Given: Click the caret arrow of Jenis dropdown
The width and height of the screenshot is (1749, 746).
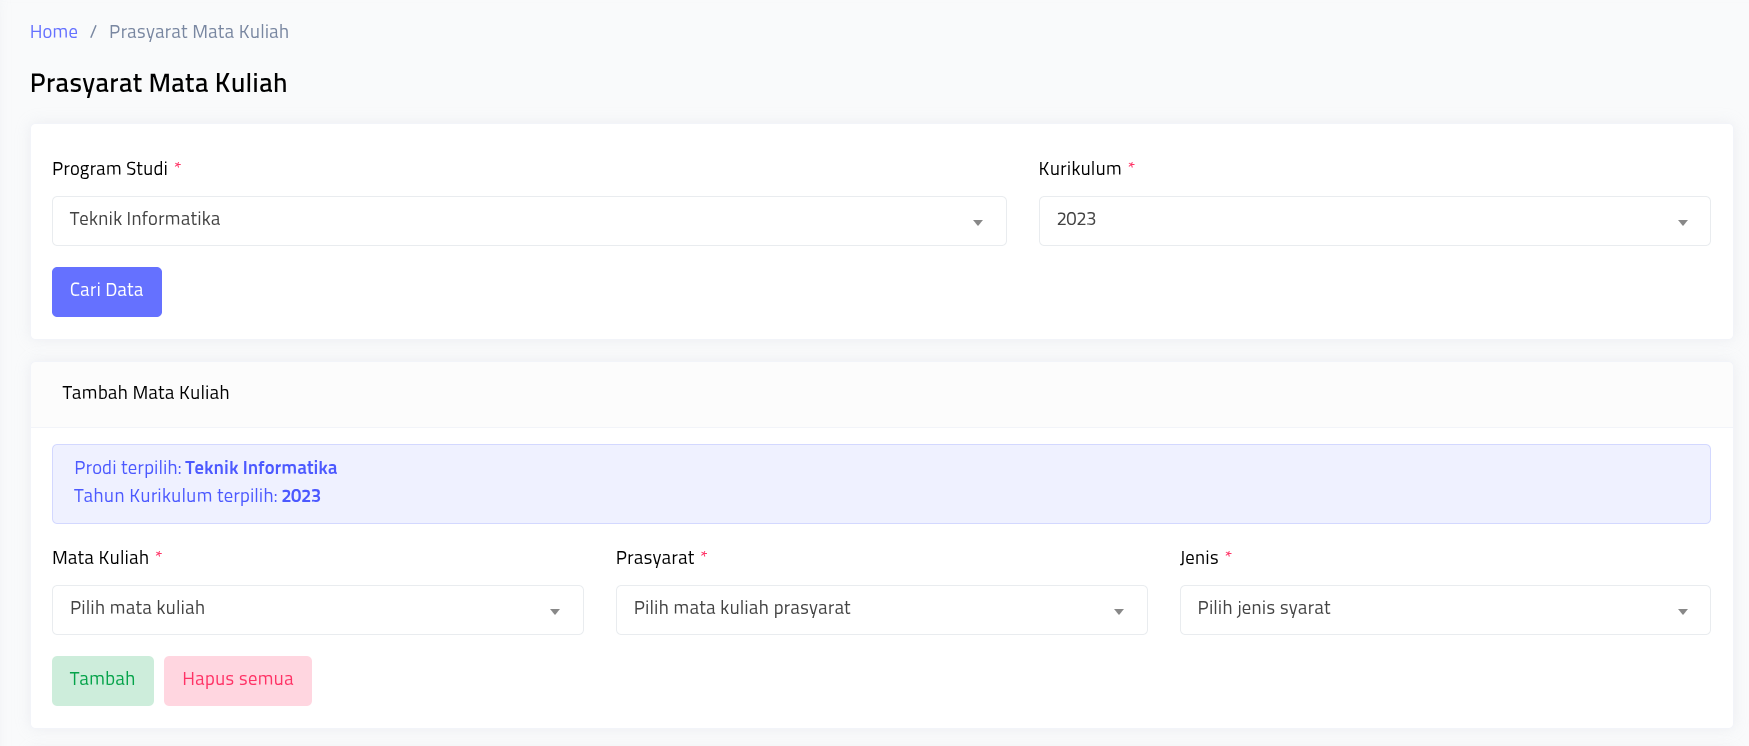Looking at the screenshot, I should pyautogui.click(x=1683, y=611).
